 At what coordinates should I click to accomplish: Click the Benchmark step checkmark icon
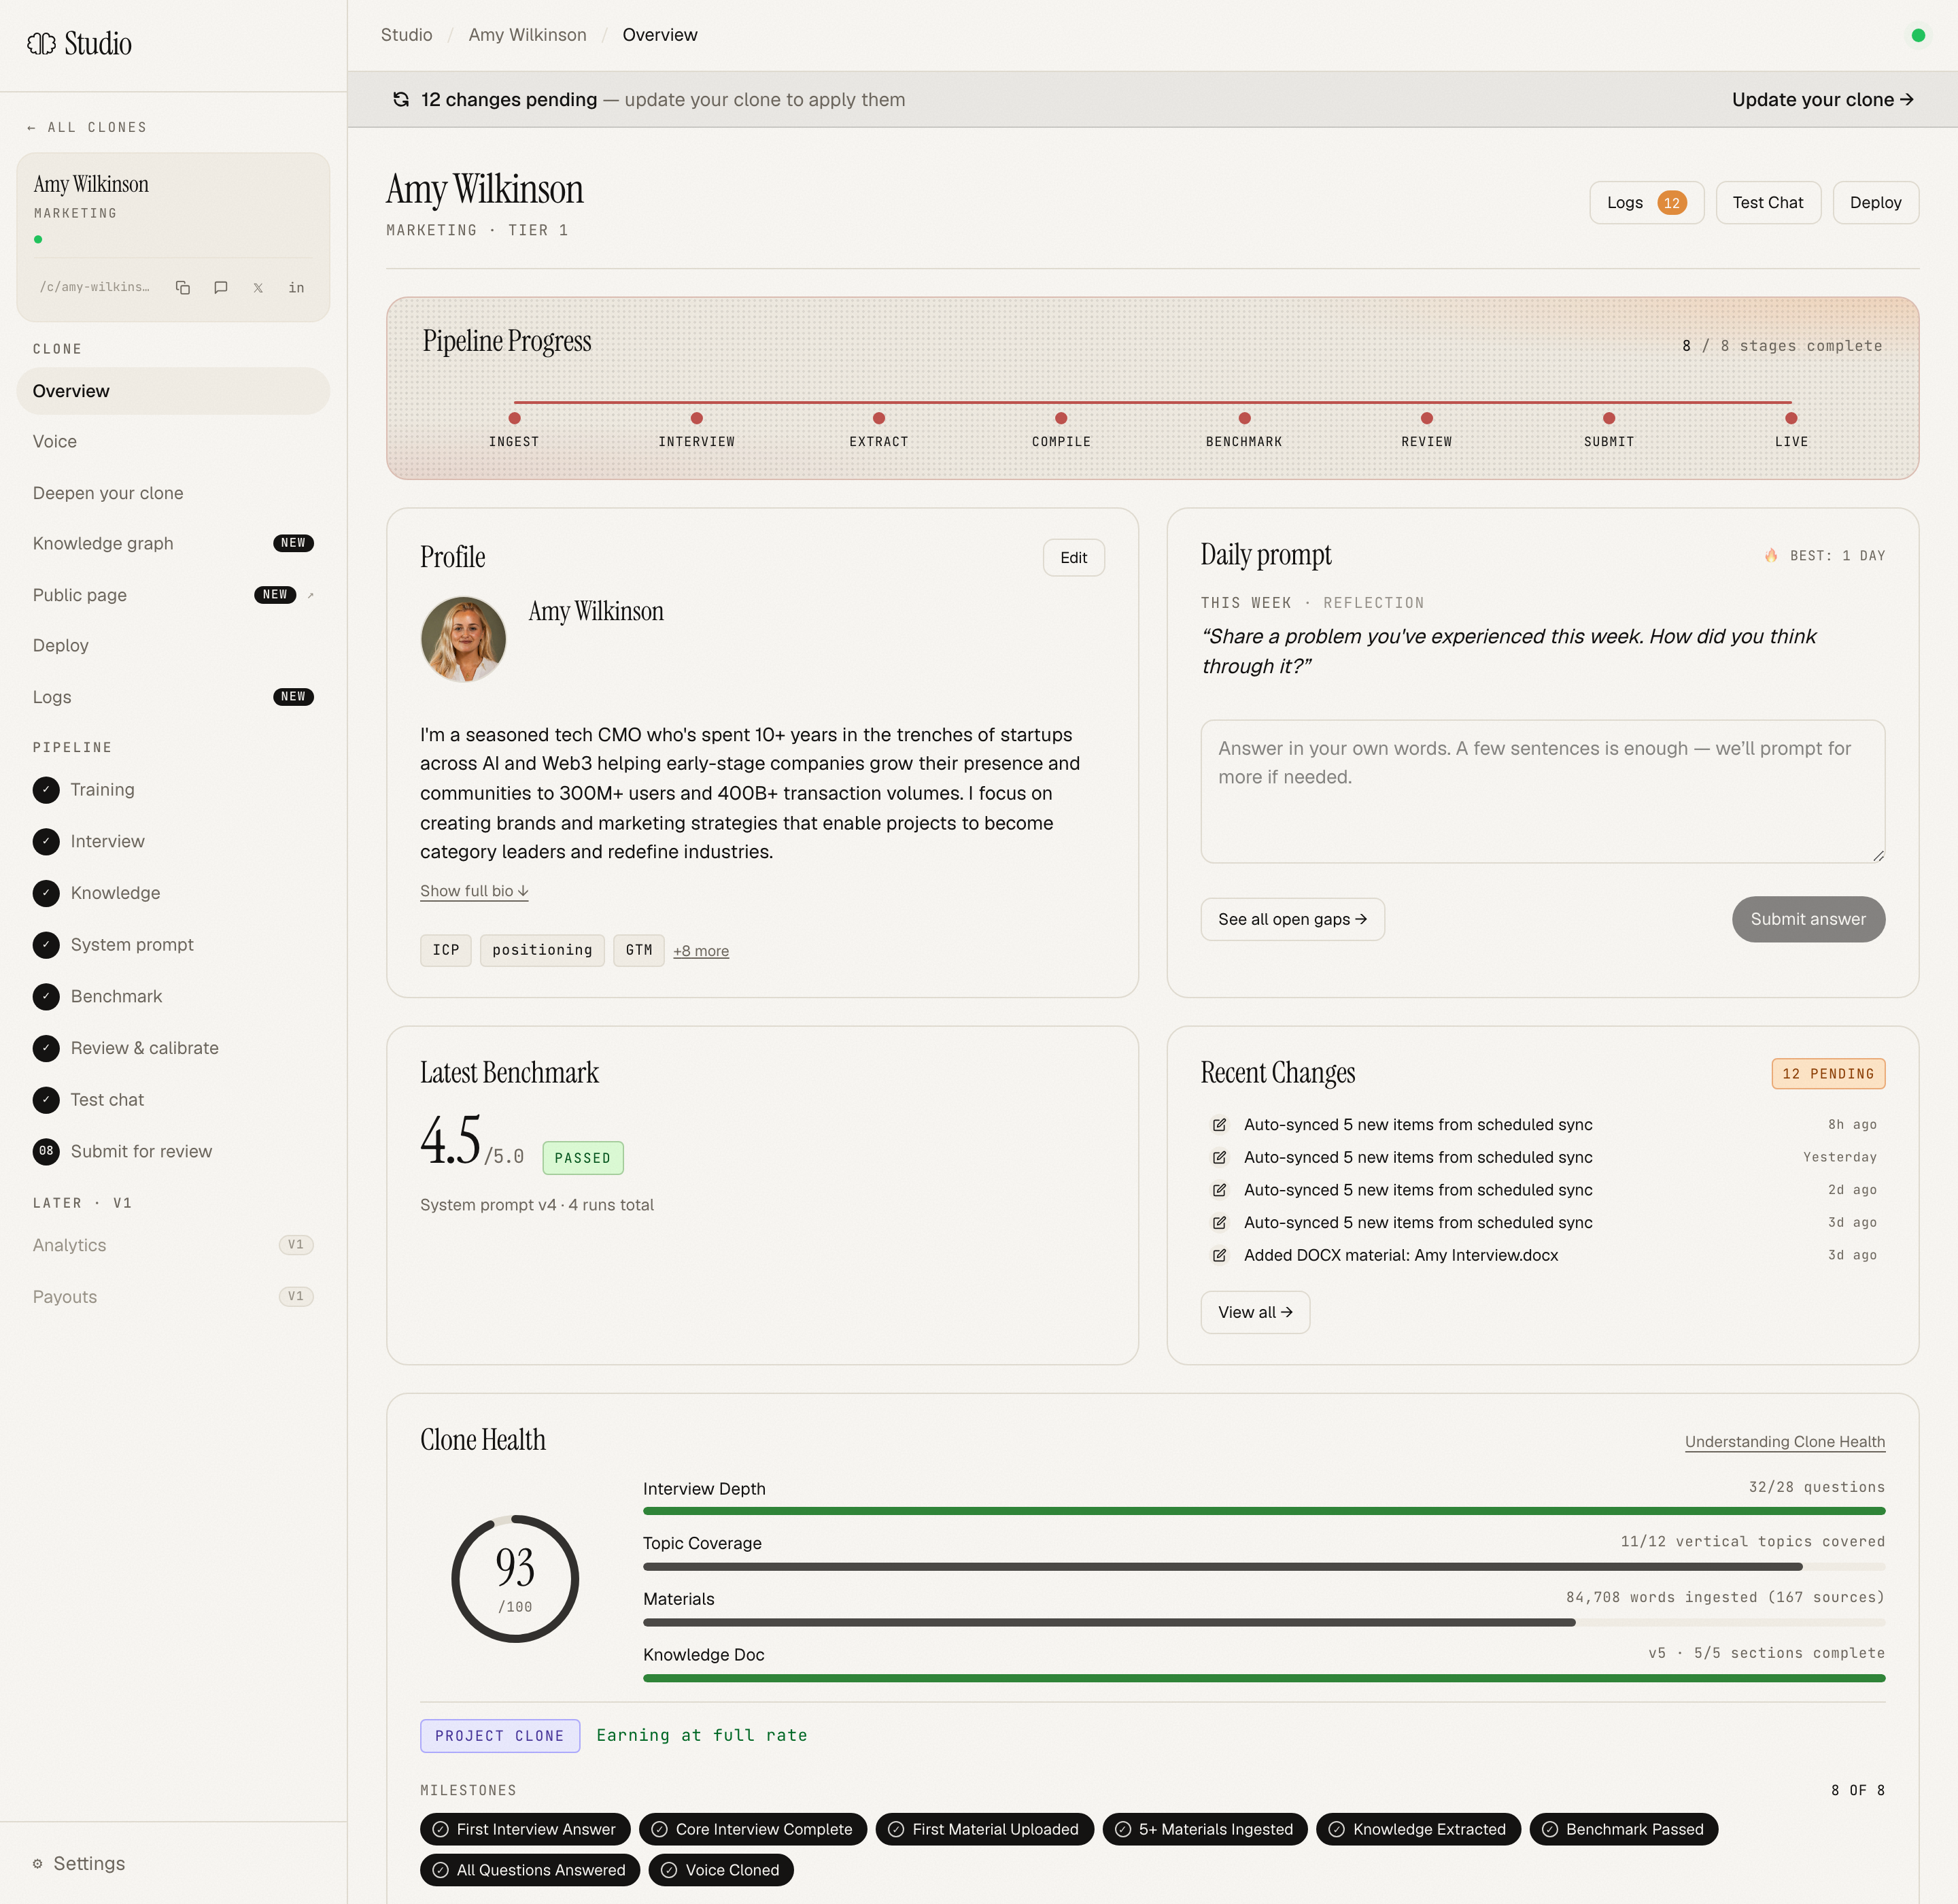click(46, 996)
